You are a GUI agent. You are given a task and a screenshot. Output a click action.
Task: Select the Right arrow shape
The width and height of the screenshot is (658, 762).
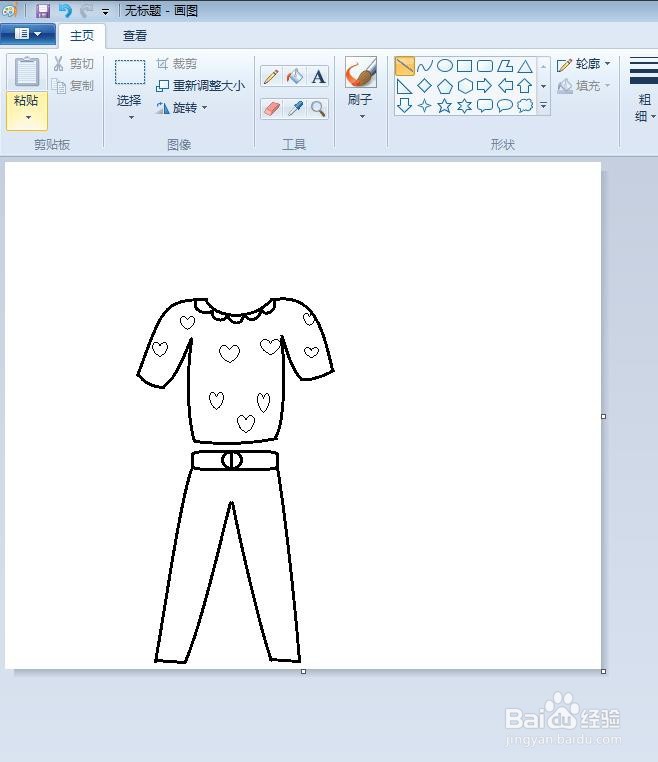coord(485,86)
